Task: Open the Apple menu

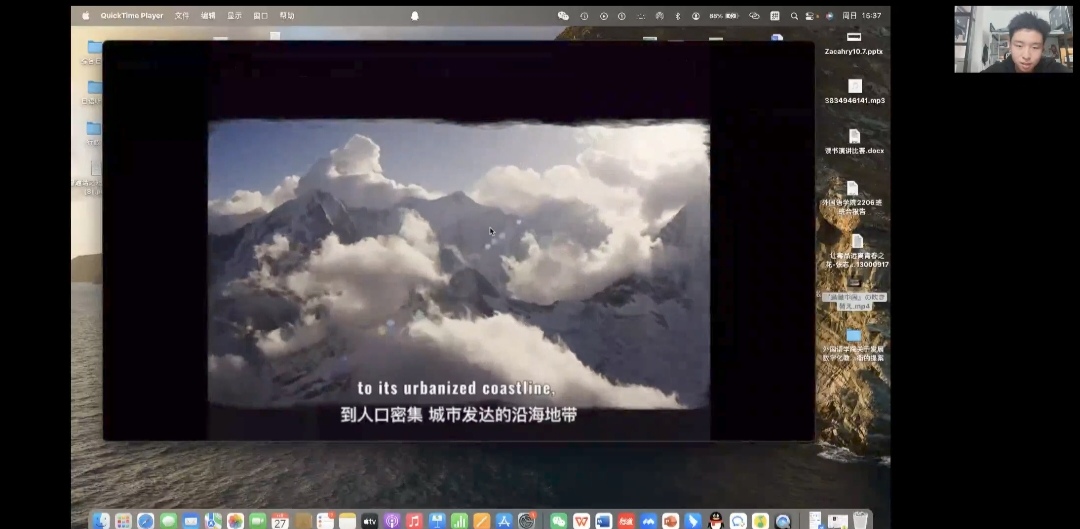Action: click(85, 16)
